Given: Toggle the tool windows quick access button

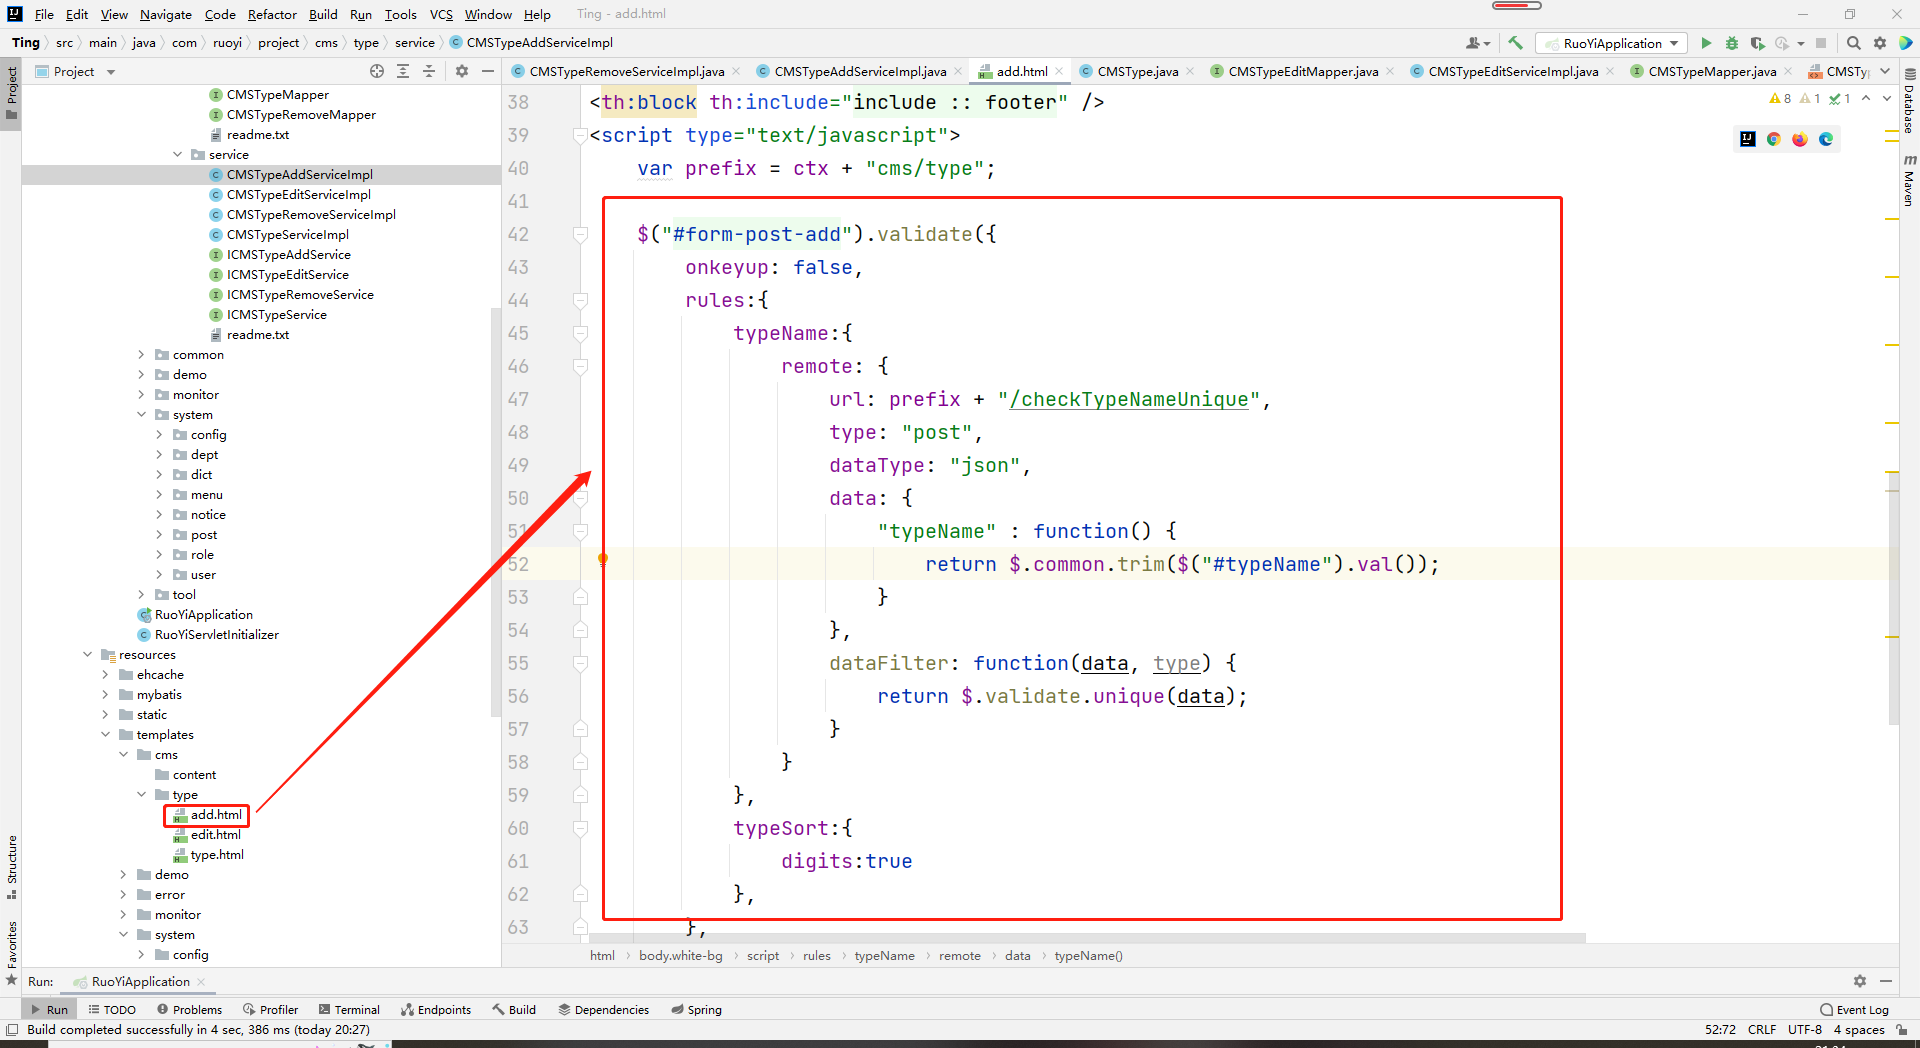Looking at the screenshot, I should point(12,1029).
